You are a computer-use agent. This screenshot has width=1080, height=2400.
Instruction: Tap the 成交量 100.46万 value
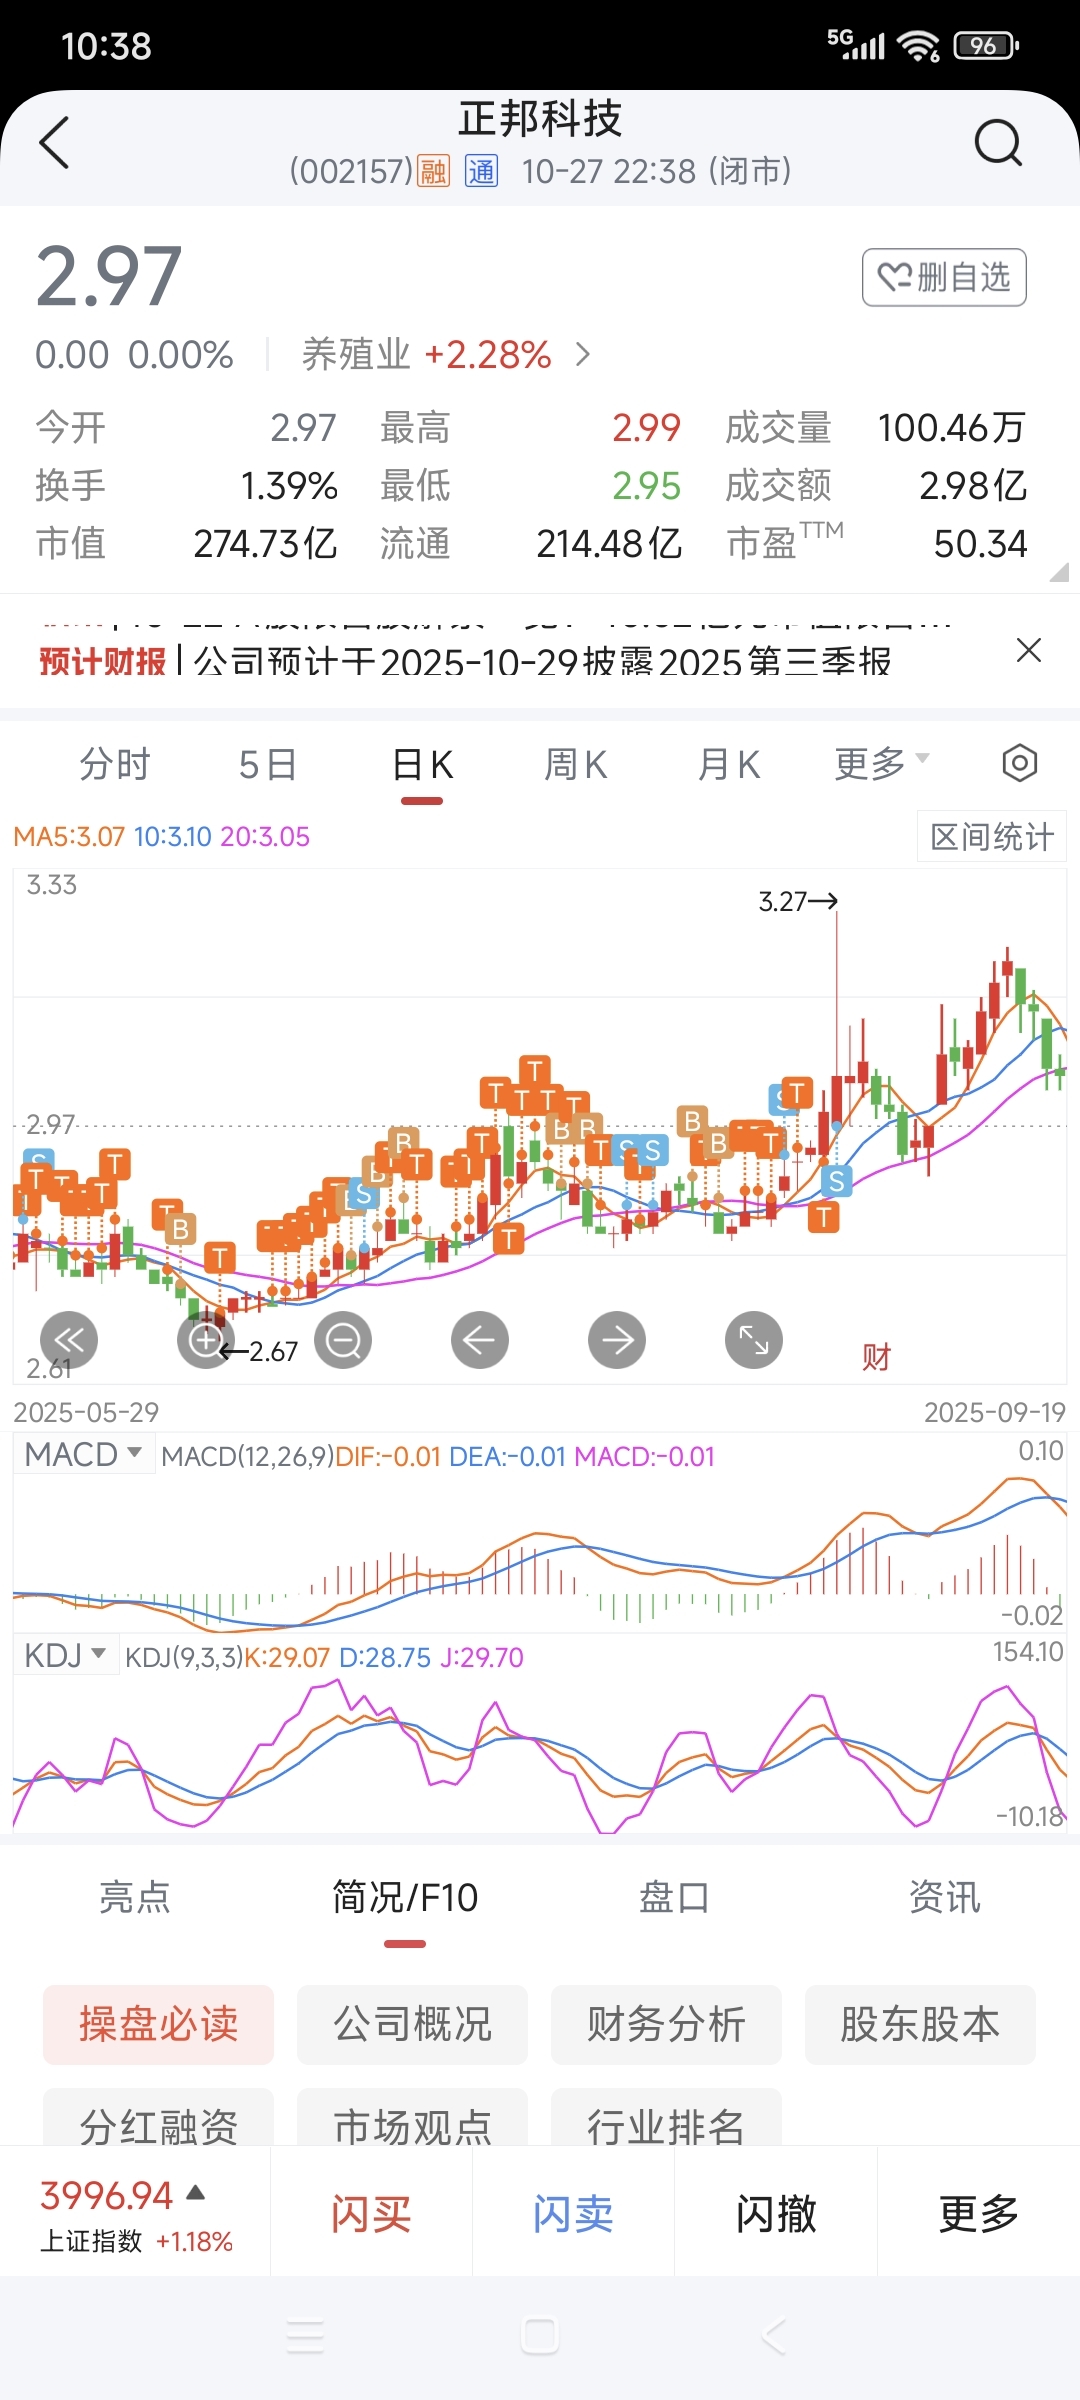(952, 427)
